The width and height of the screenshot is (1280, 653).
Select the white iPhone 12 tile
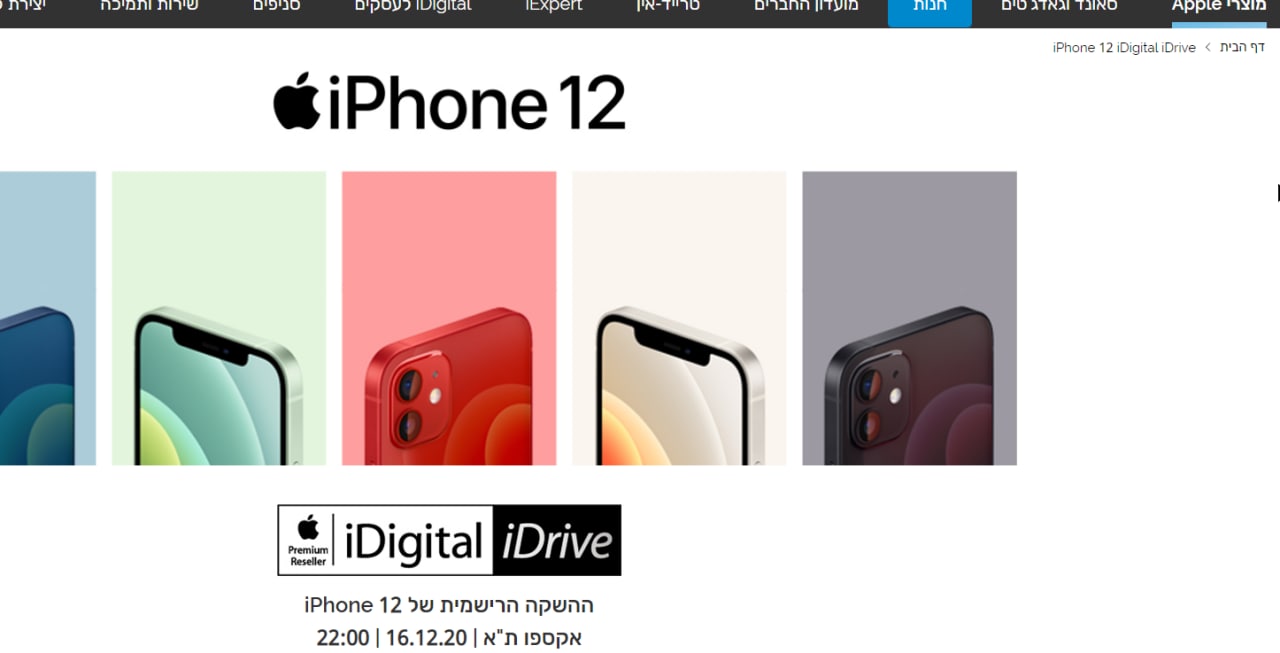pos(679,318)
